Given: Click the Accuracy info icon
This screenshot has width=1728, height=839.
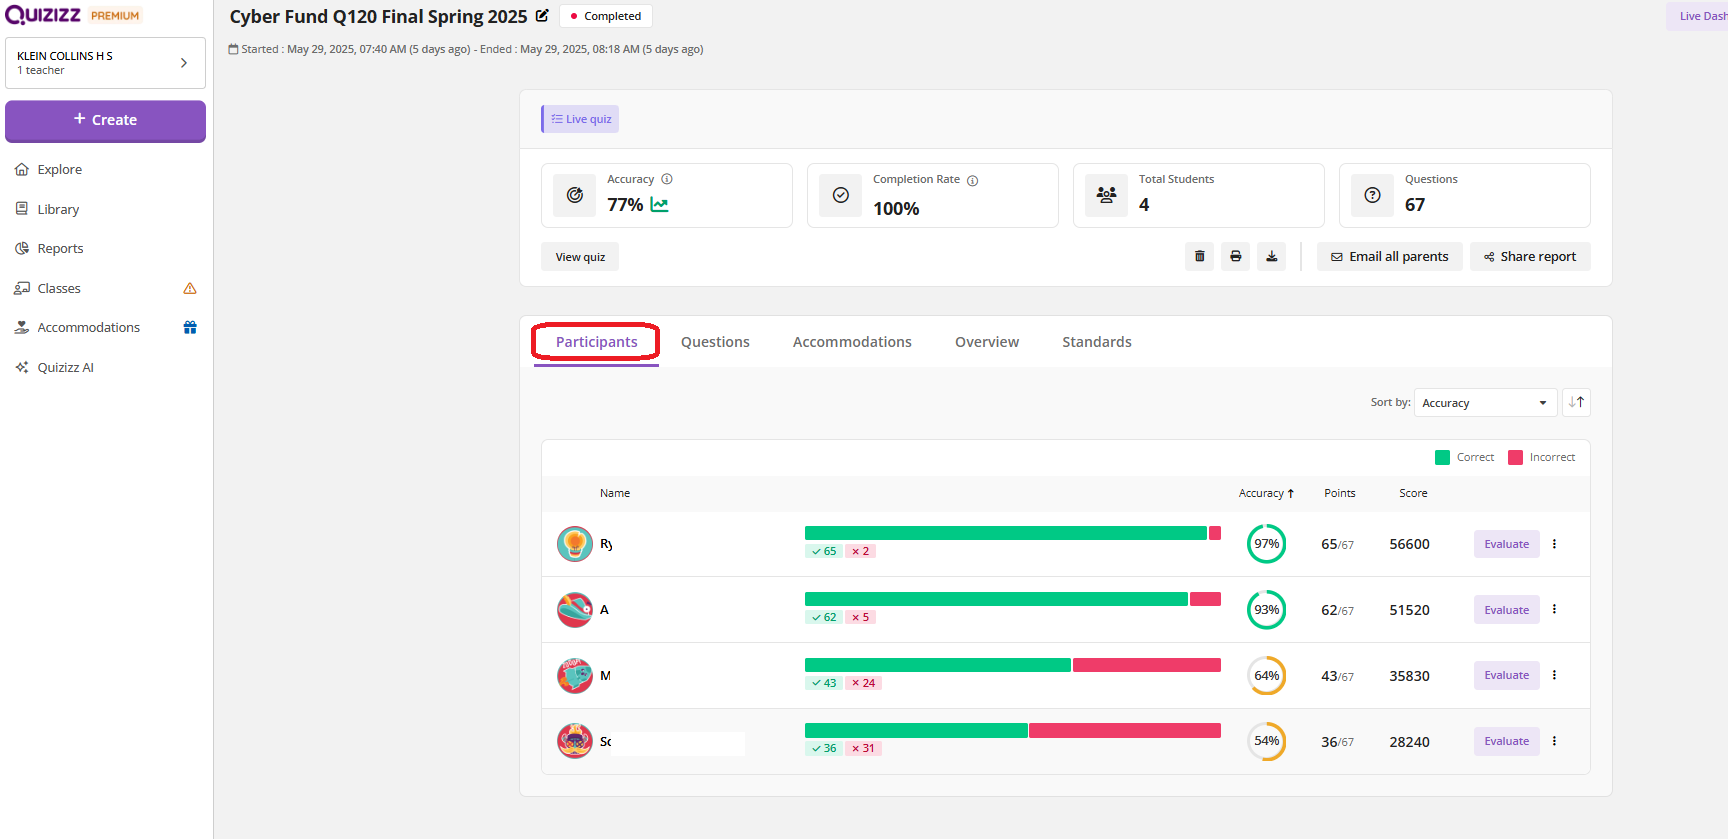Looking at the screenshot, I should point(667,179).
